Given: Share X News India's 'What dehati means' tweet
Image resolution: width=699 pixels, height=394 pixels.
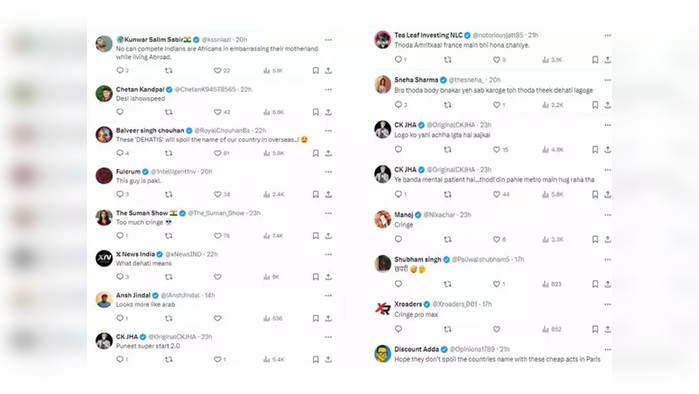Looking at the screenshot, I should coord(329,277).
